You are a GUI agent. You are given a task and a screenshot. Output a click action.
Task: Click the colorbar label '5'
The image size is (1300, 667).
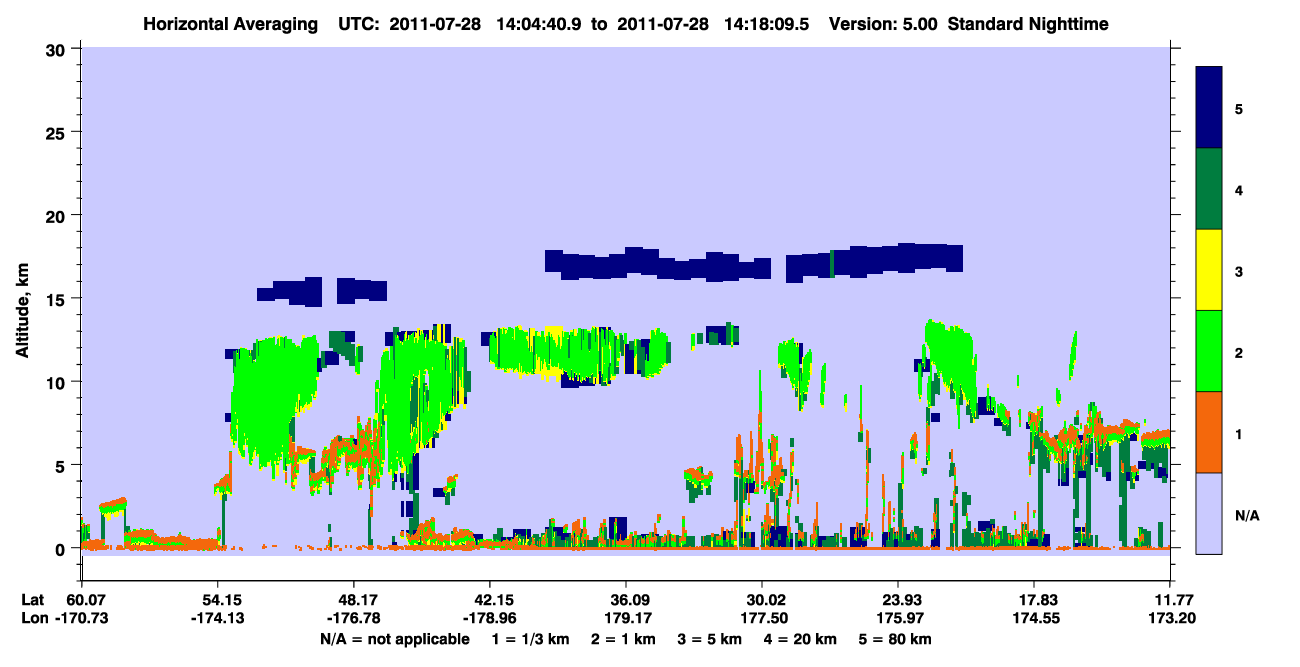coord(1239,108)
